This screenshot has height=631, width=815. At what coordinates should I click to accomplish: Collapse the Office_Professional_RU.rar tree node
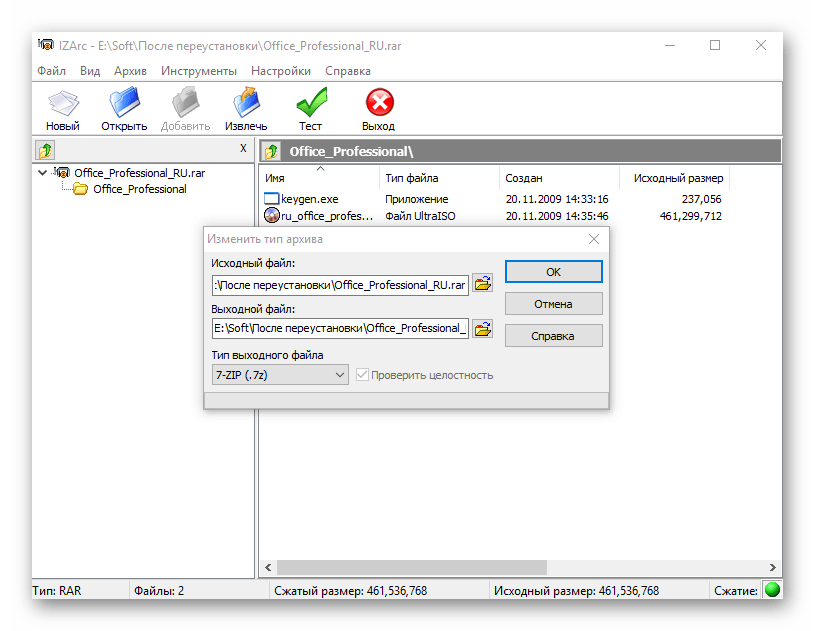tap(43, 173)
